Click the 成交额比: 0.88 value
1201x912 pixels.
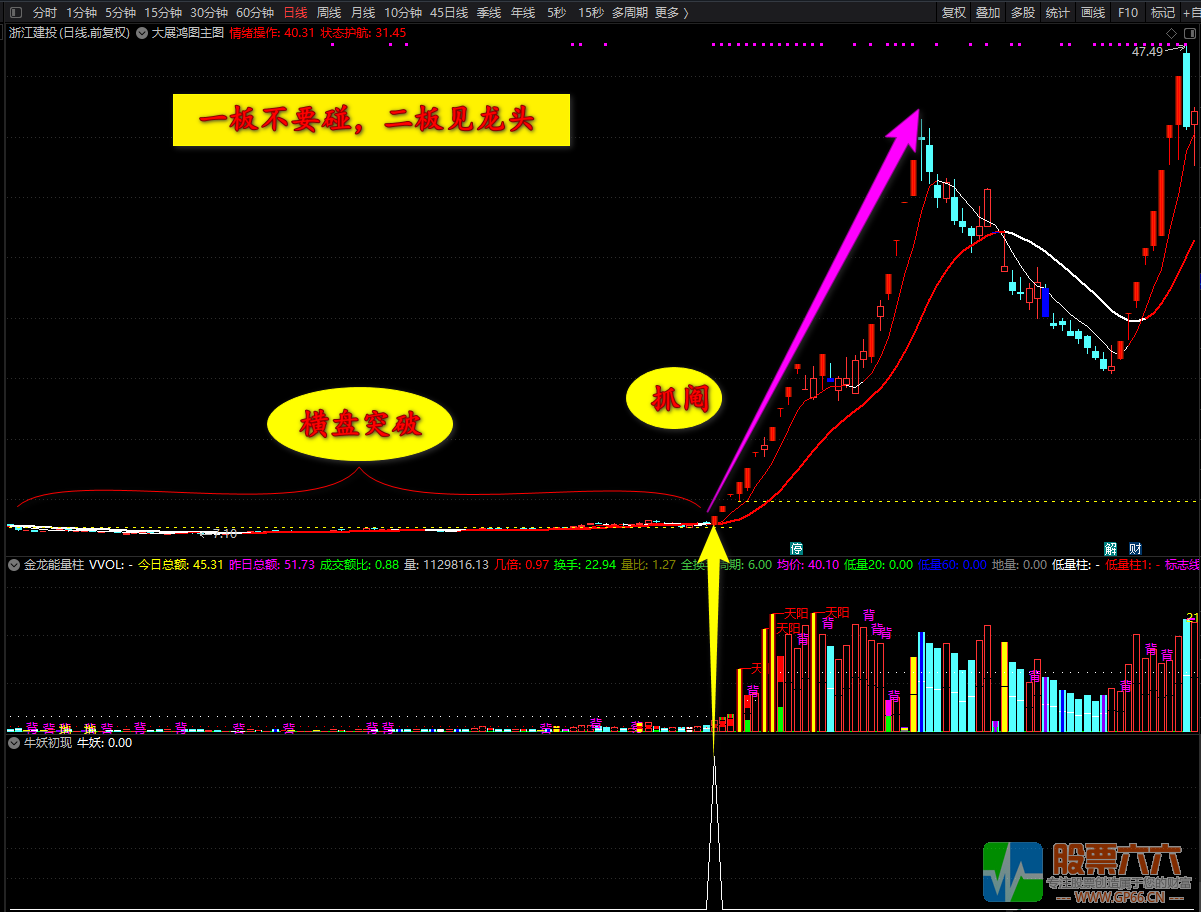coord(359,565)
